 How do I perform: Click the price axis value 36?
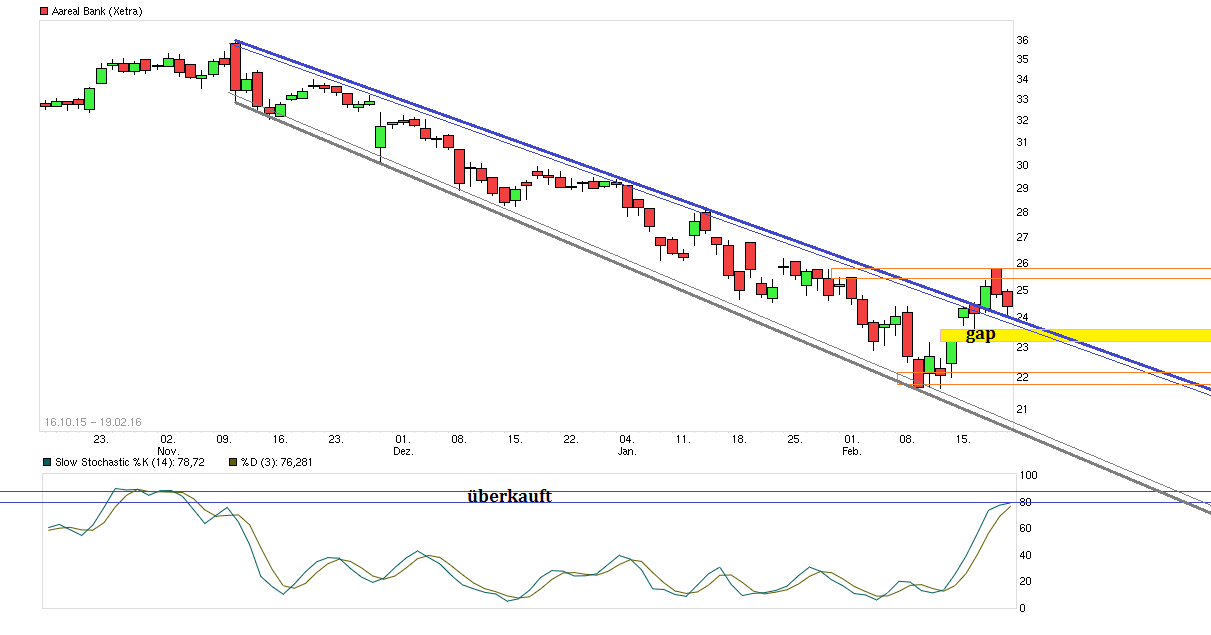pos(1023,40)
